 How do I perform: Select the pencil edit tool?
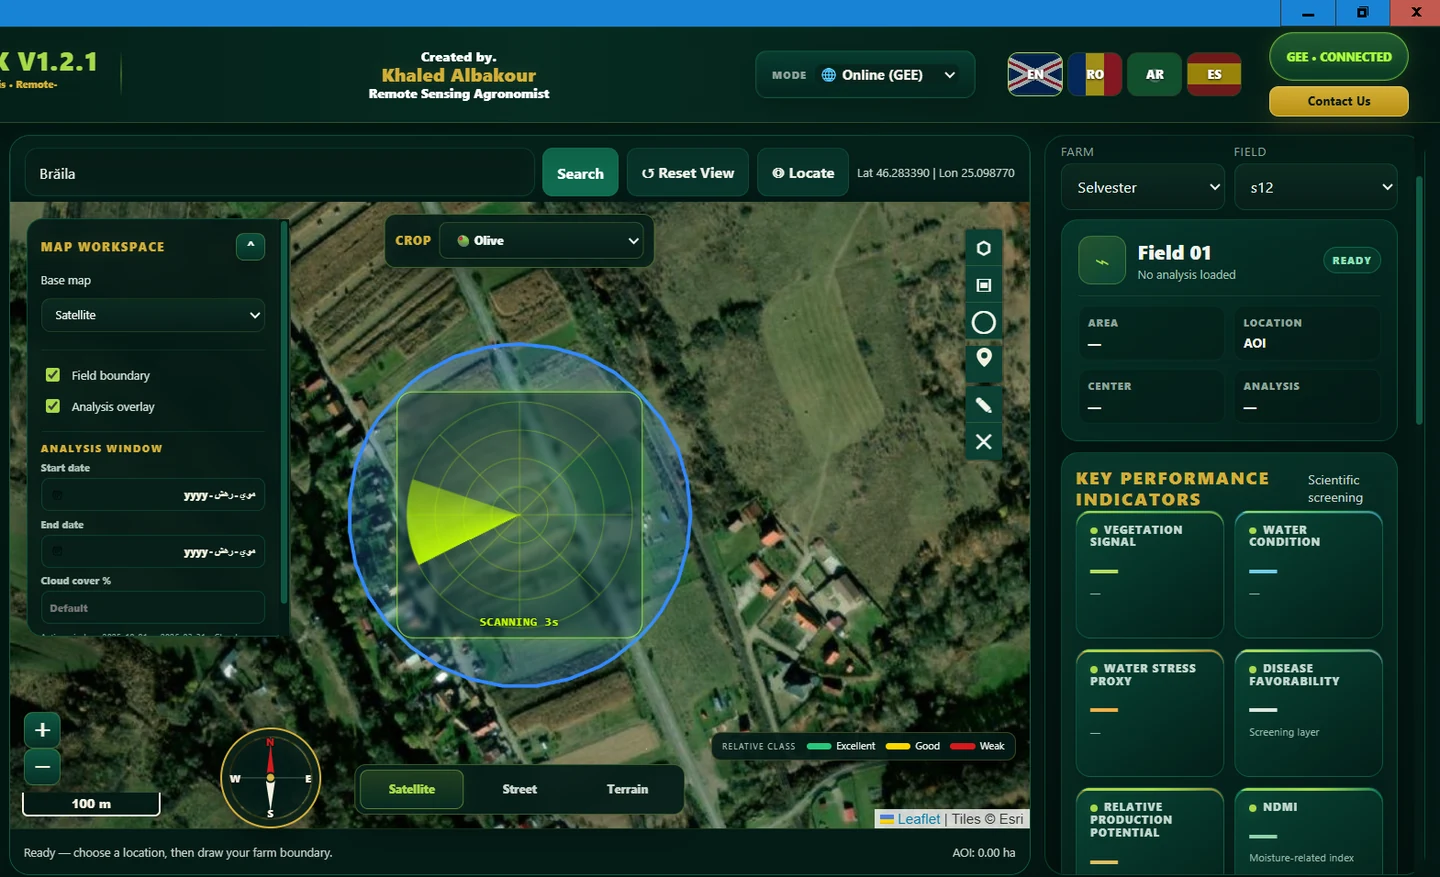pyautogui.click(x=984, y=405)
